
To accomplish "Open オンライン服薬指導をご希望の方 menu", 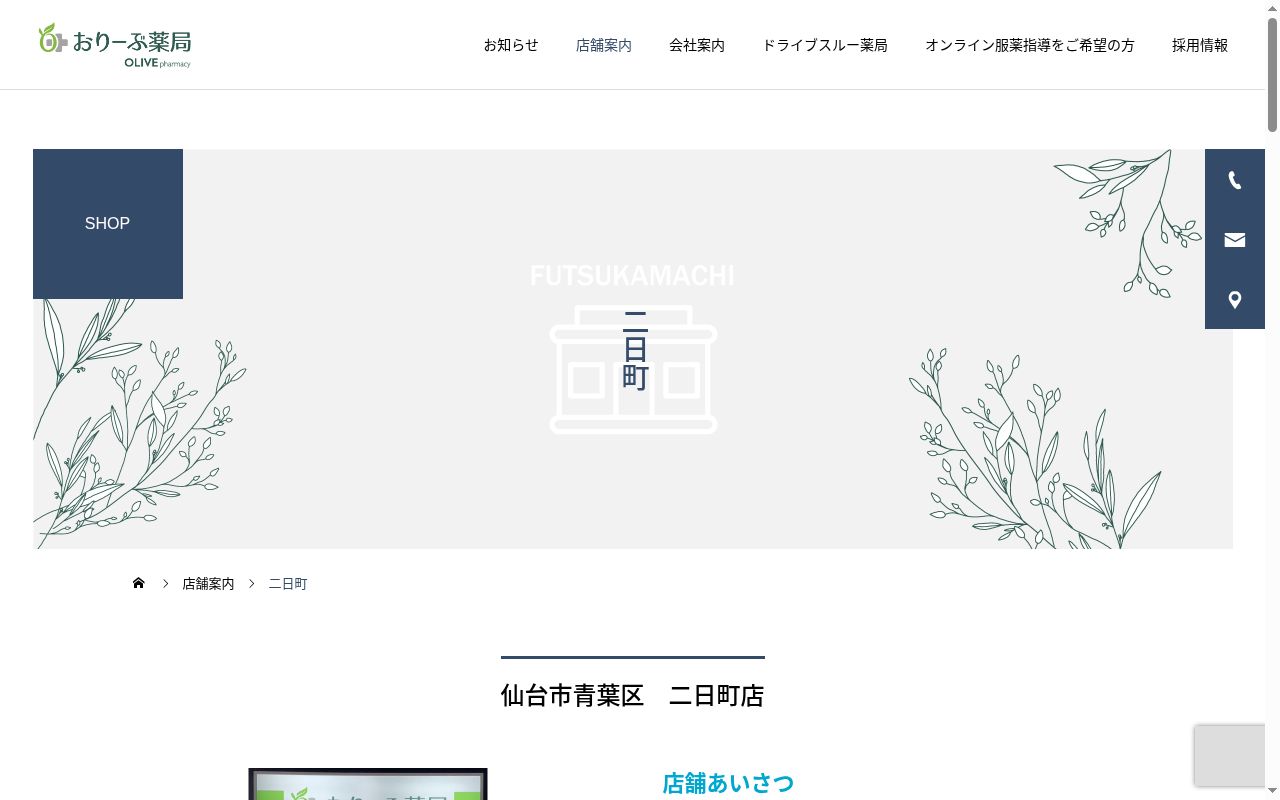I will click(x=1030, y=45).
